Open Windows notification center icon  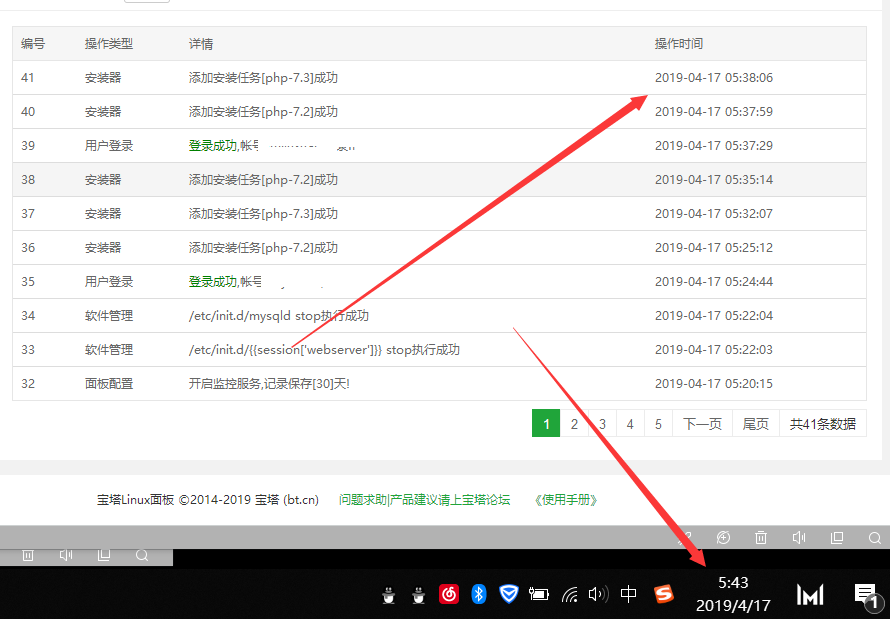[x=866, y=595]
